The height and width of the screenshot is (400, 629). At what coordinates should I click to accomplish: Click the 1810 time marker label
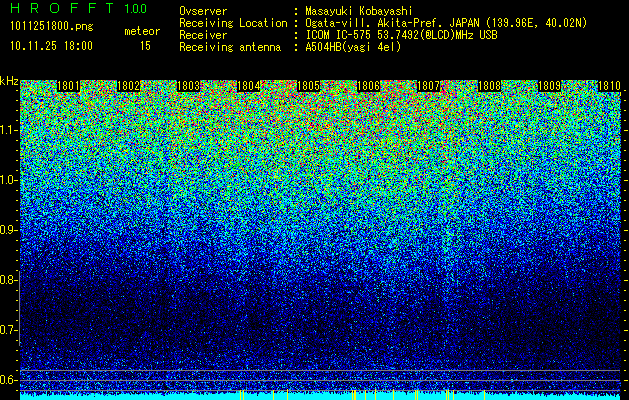[x=609, y=86]
